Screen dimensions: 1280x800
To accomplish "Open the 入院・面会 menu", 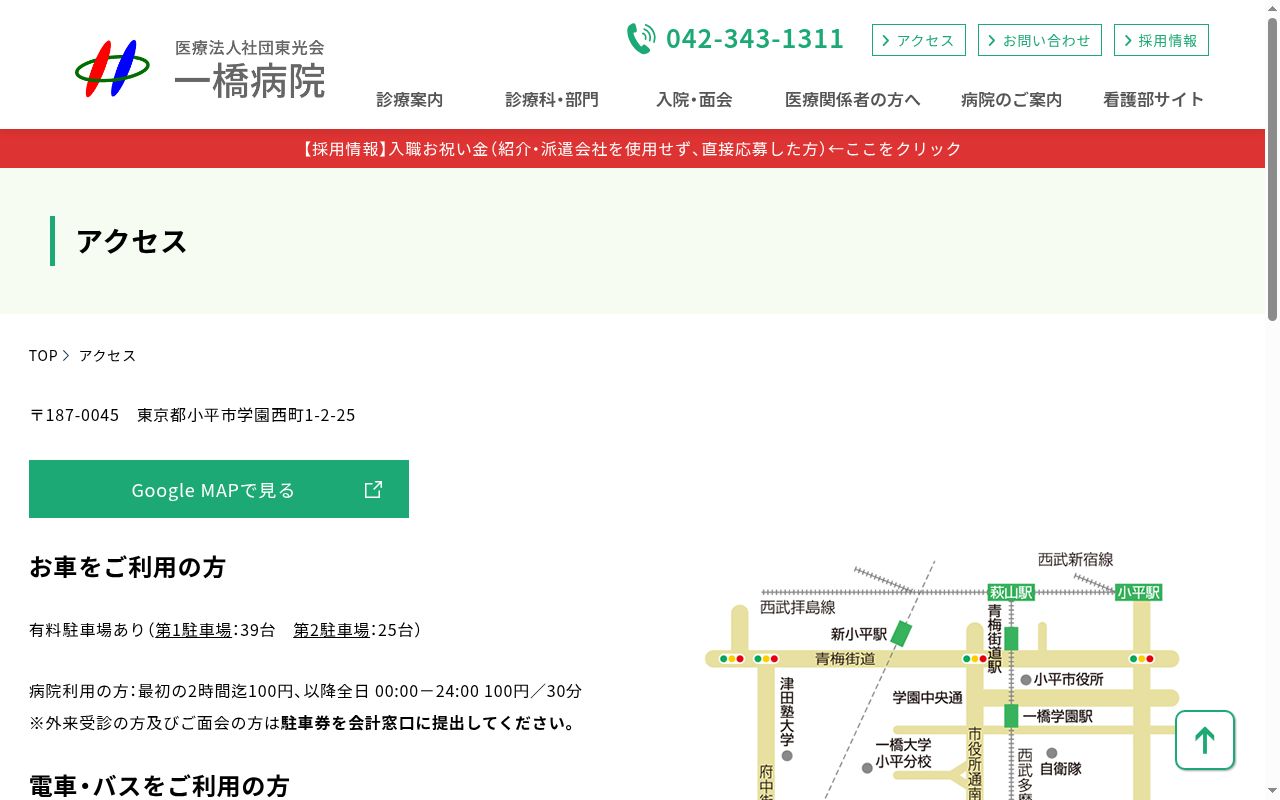I will pos(694,99).
